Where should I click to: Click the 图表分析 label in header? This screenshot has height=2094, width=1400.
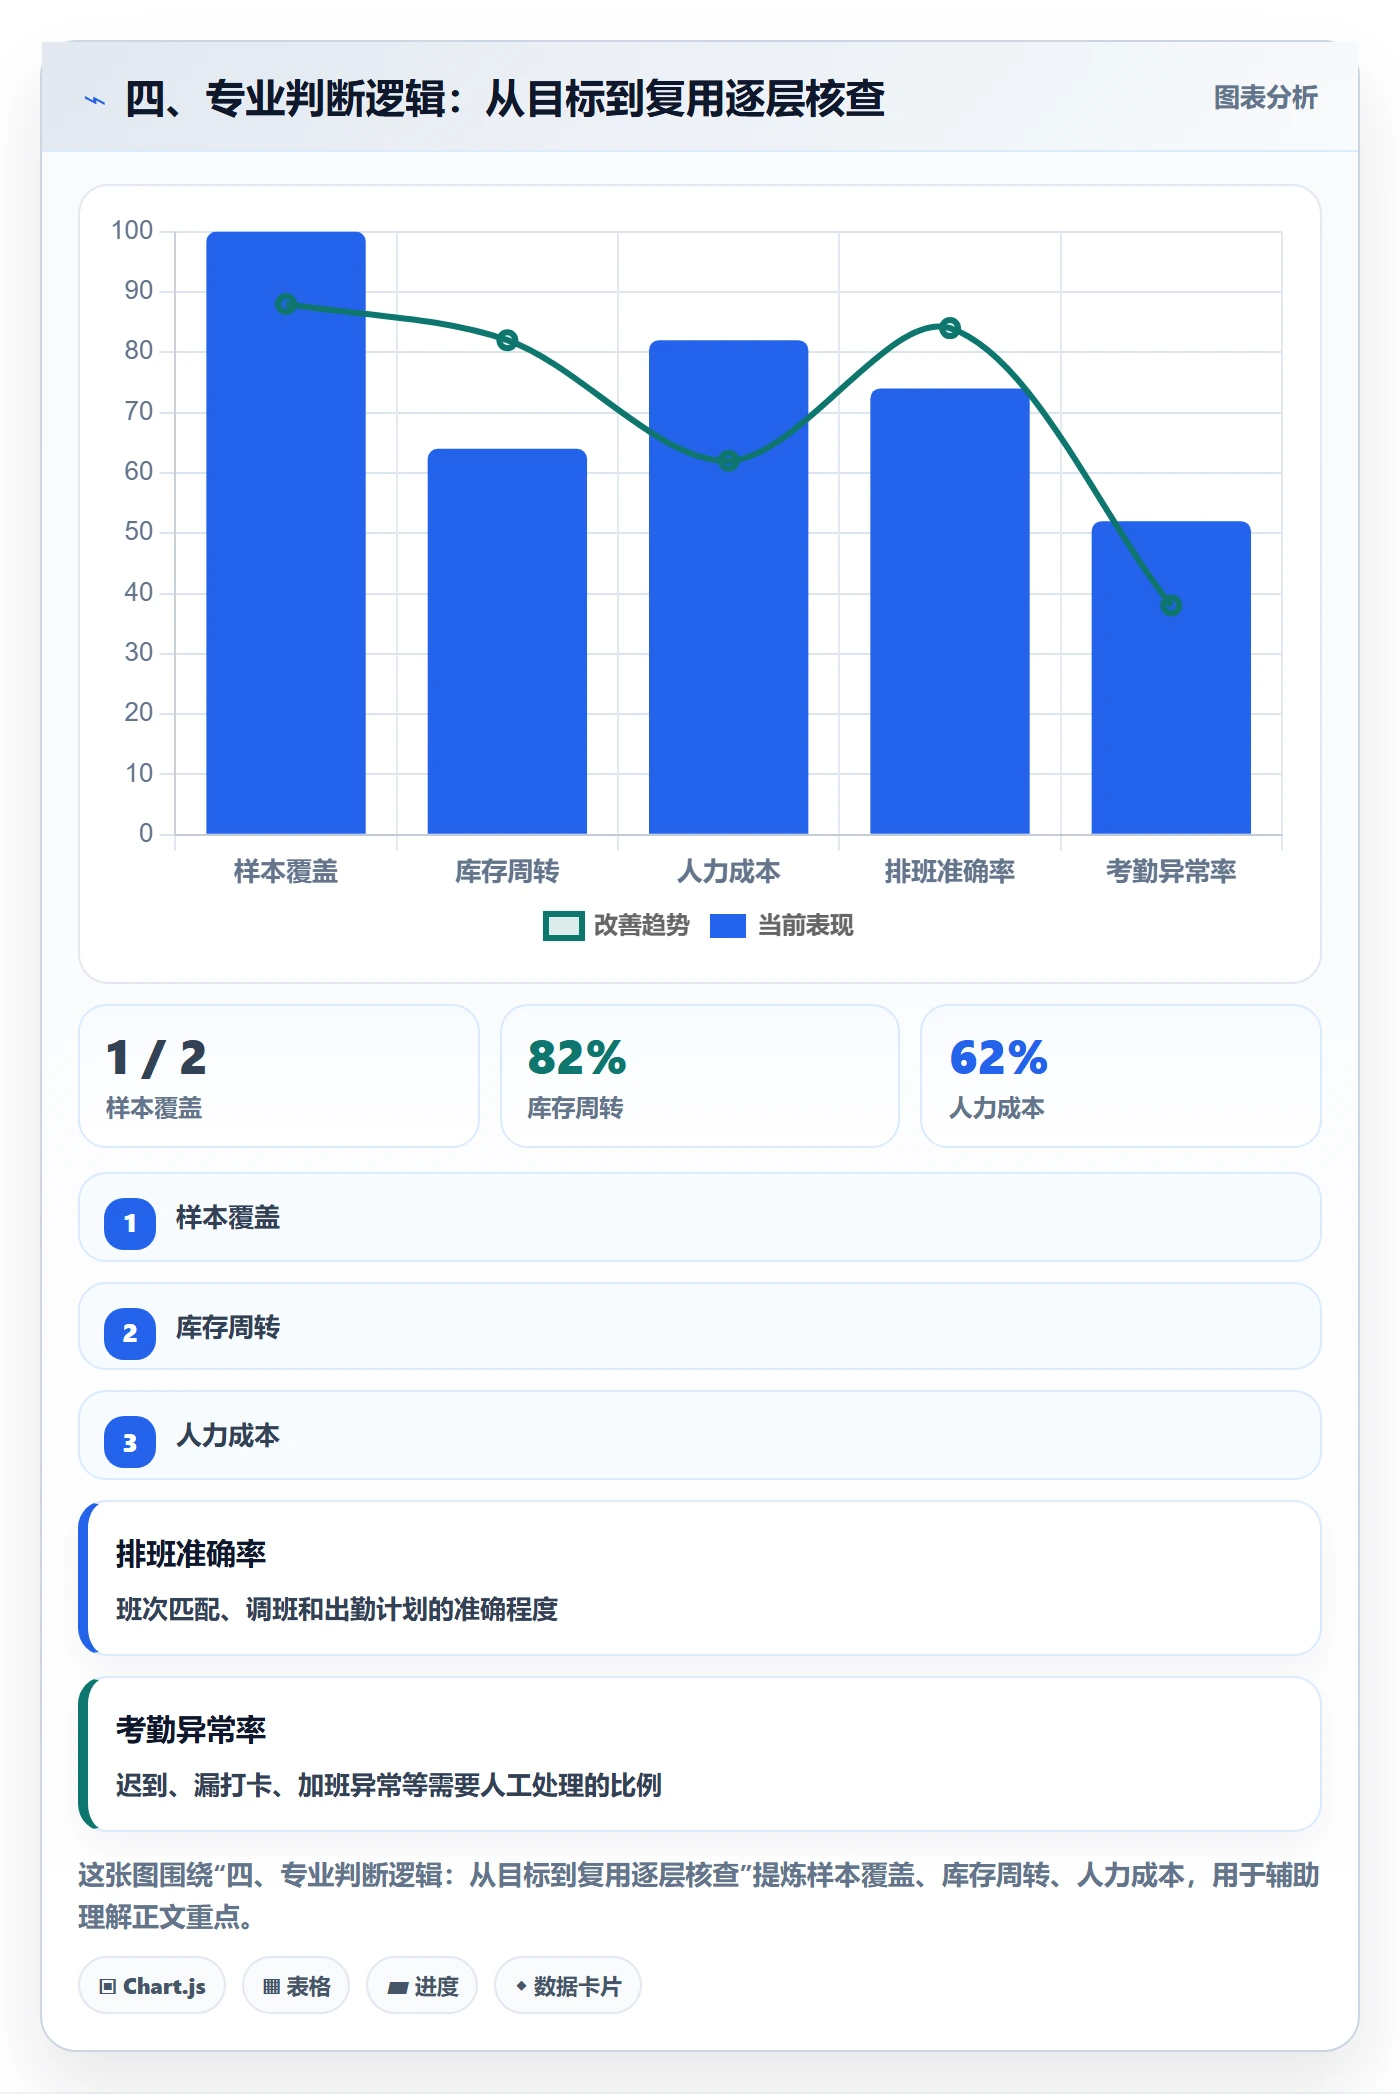click(1265, 98)
